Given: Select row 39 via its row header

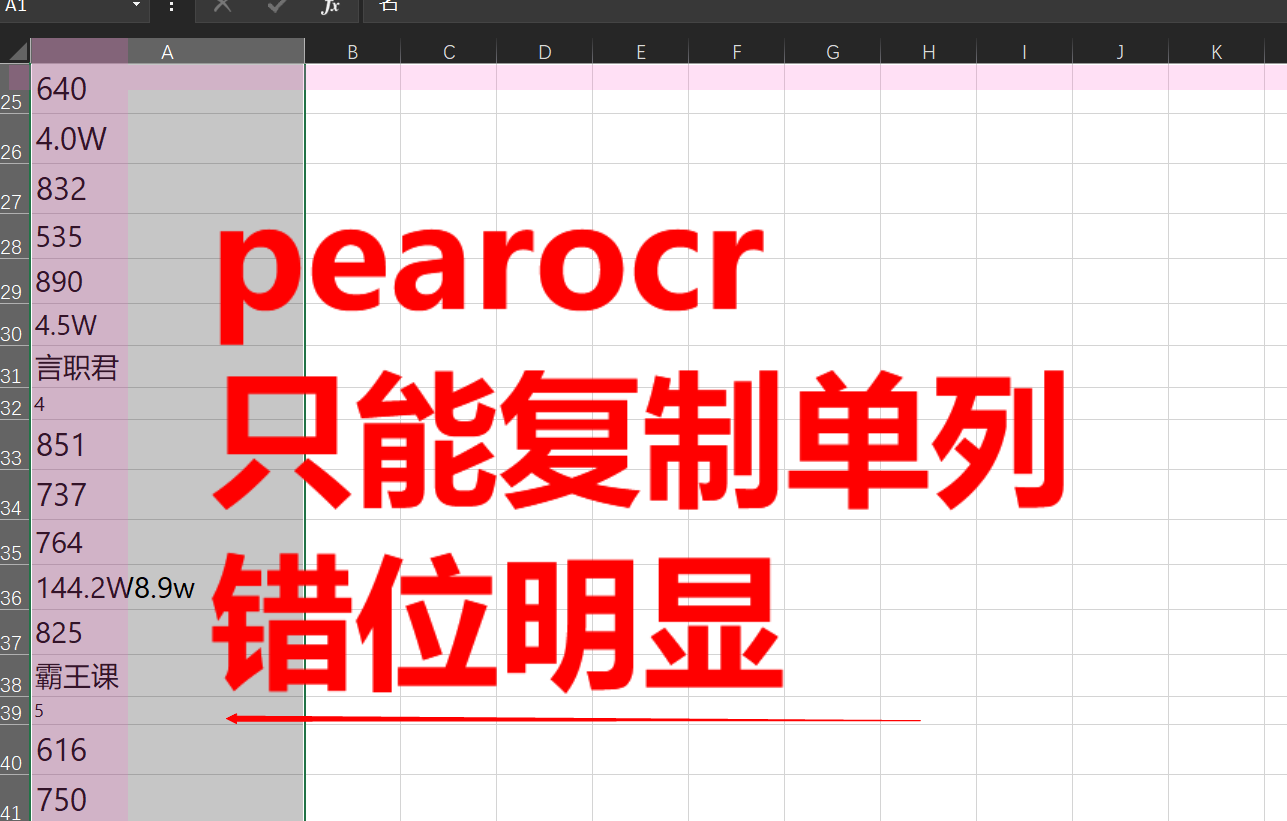Looking at the screenshot, I should click(x=15, y=711).
